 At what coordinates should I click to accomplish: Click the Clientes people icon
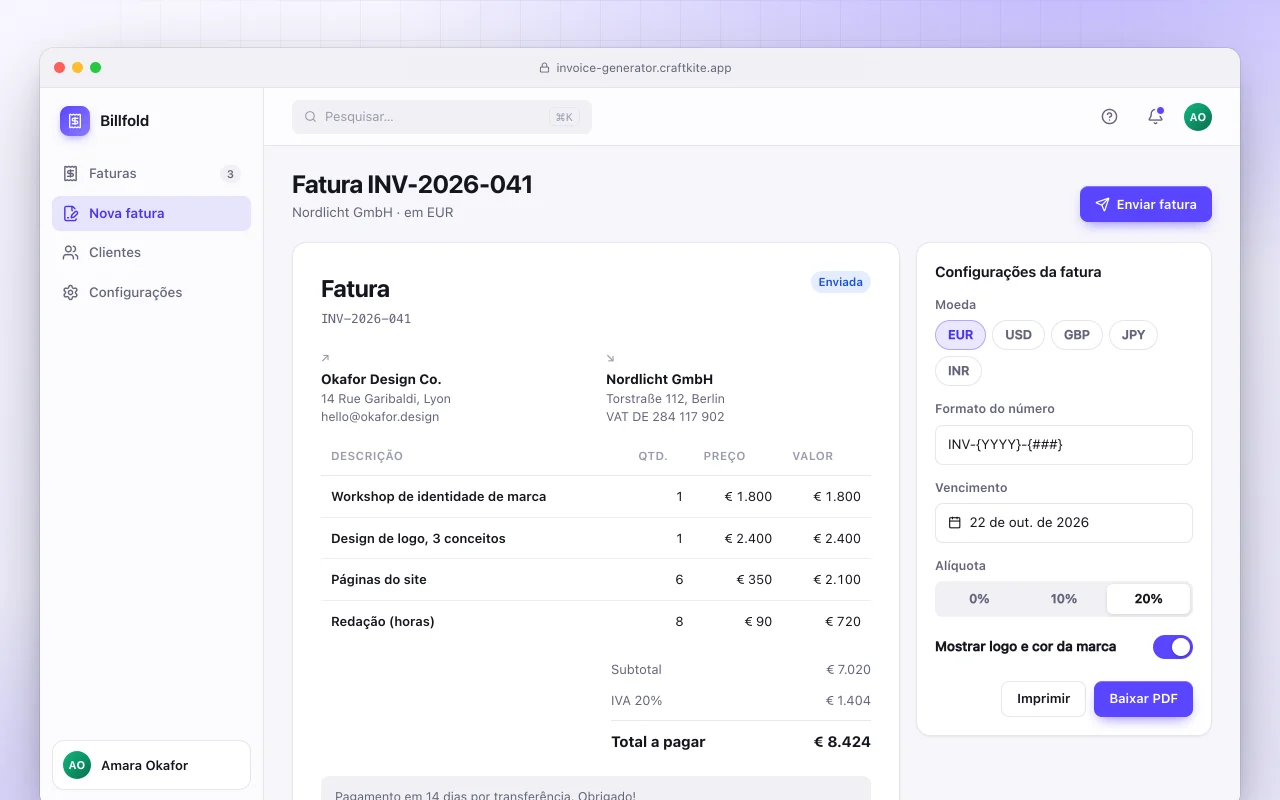click(70, 253)
